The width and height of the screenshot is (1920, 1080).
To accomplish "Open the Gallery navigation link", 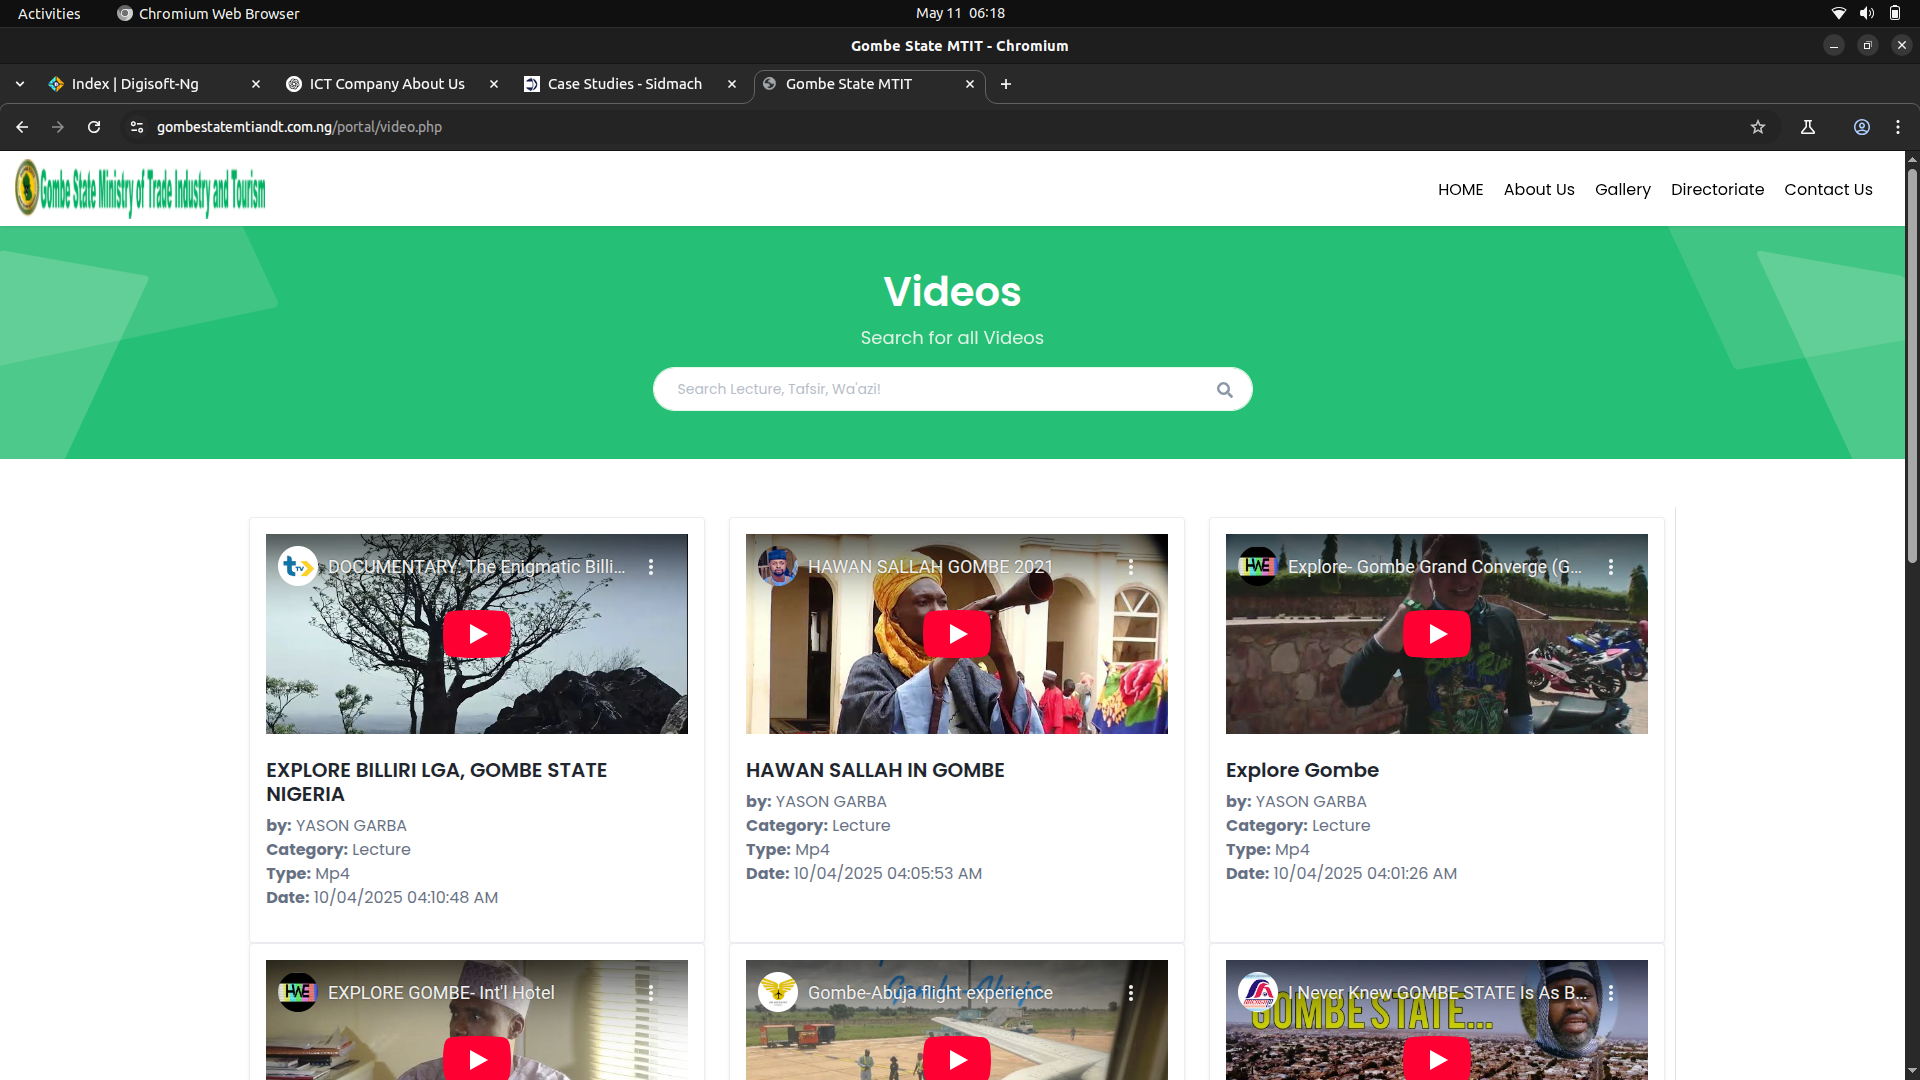I will coord(1622,190).
